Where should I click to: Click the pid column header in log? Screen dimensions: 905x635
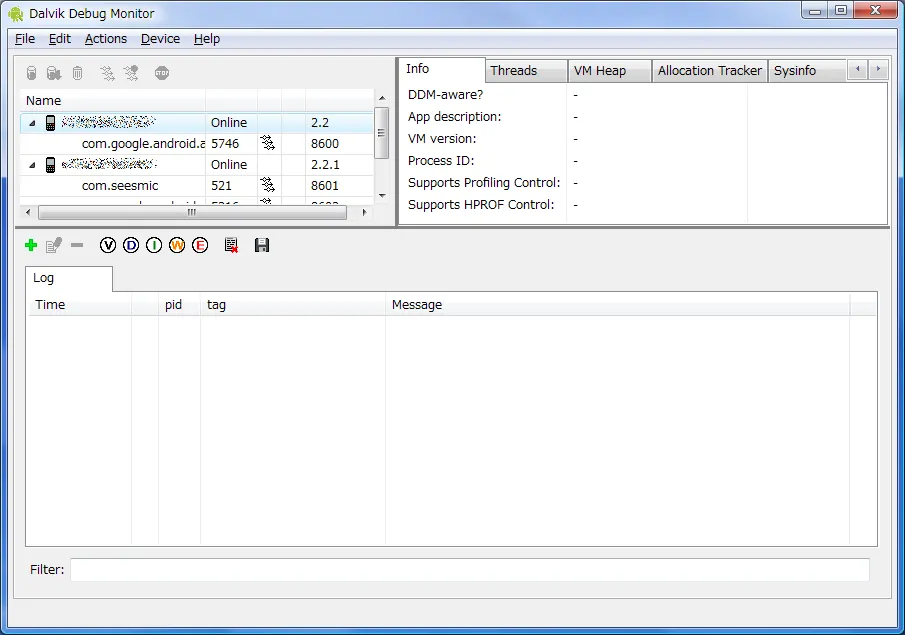(x=179, y=305)
